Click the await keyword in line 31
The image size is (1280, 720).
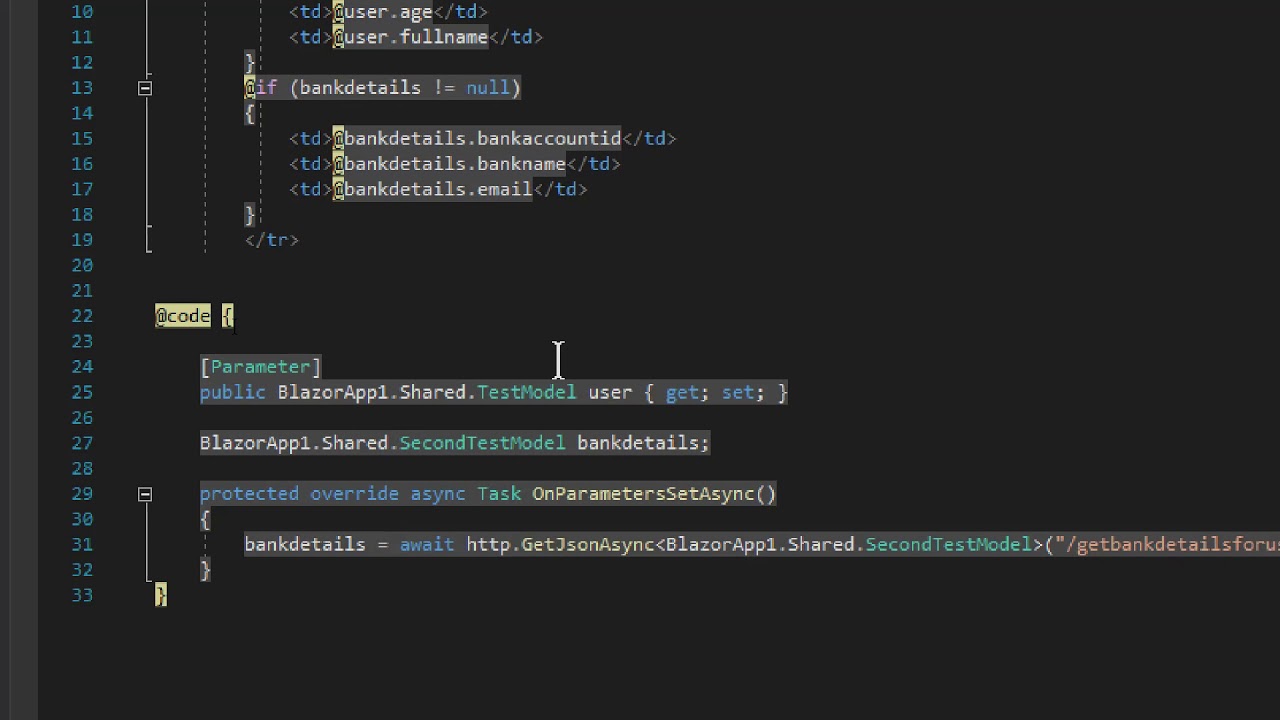[x=427, y=545]
